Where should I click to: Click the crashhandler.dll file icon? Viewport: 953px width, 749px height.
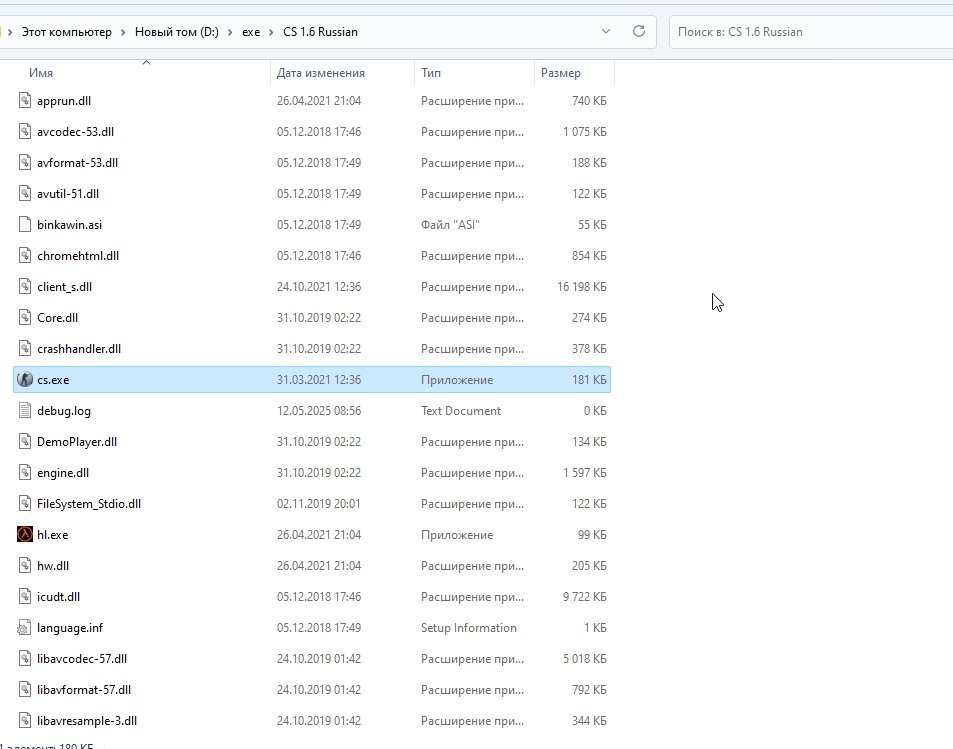[24, 348]
